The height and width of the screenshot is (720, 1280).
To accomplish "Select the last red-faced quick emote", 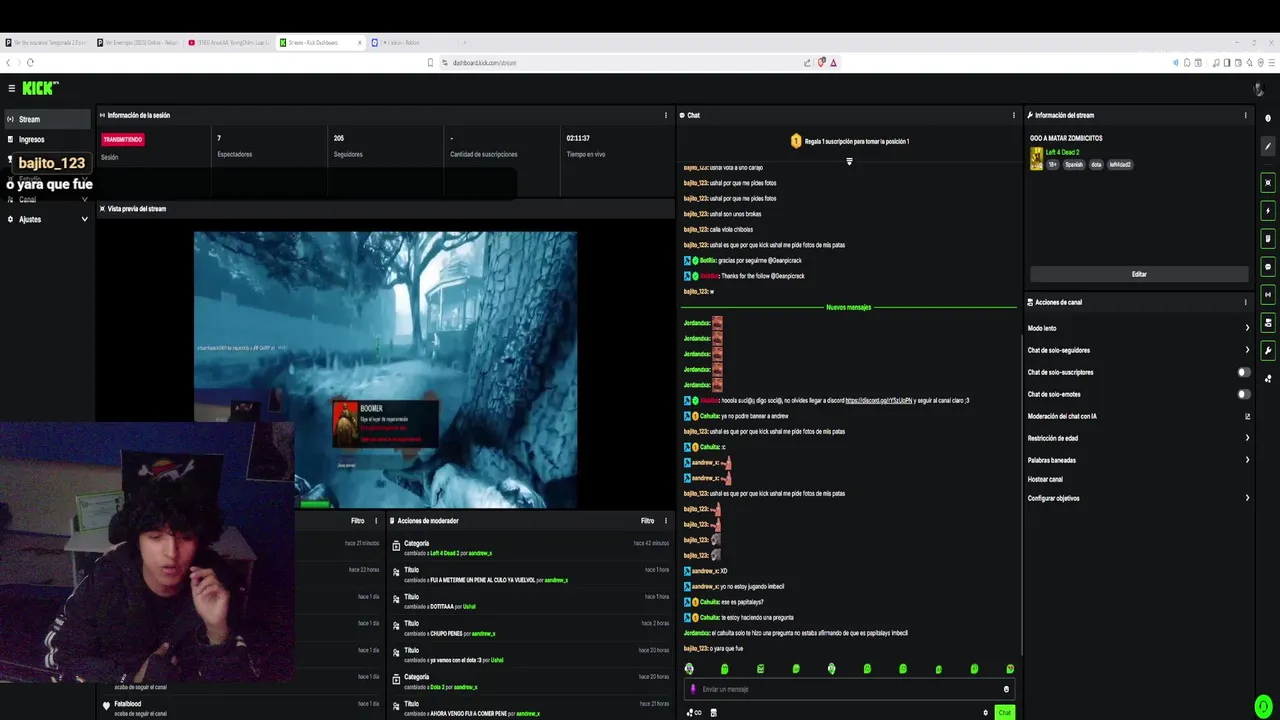I will (1010, 668).
